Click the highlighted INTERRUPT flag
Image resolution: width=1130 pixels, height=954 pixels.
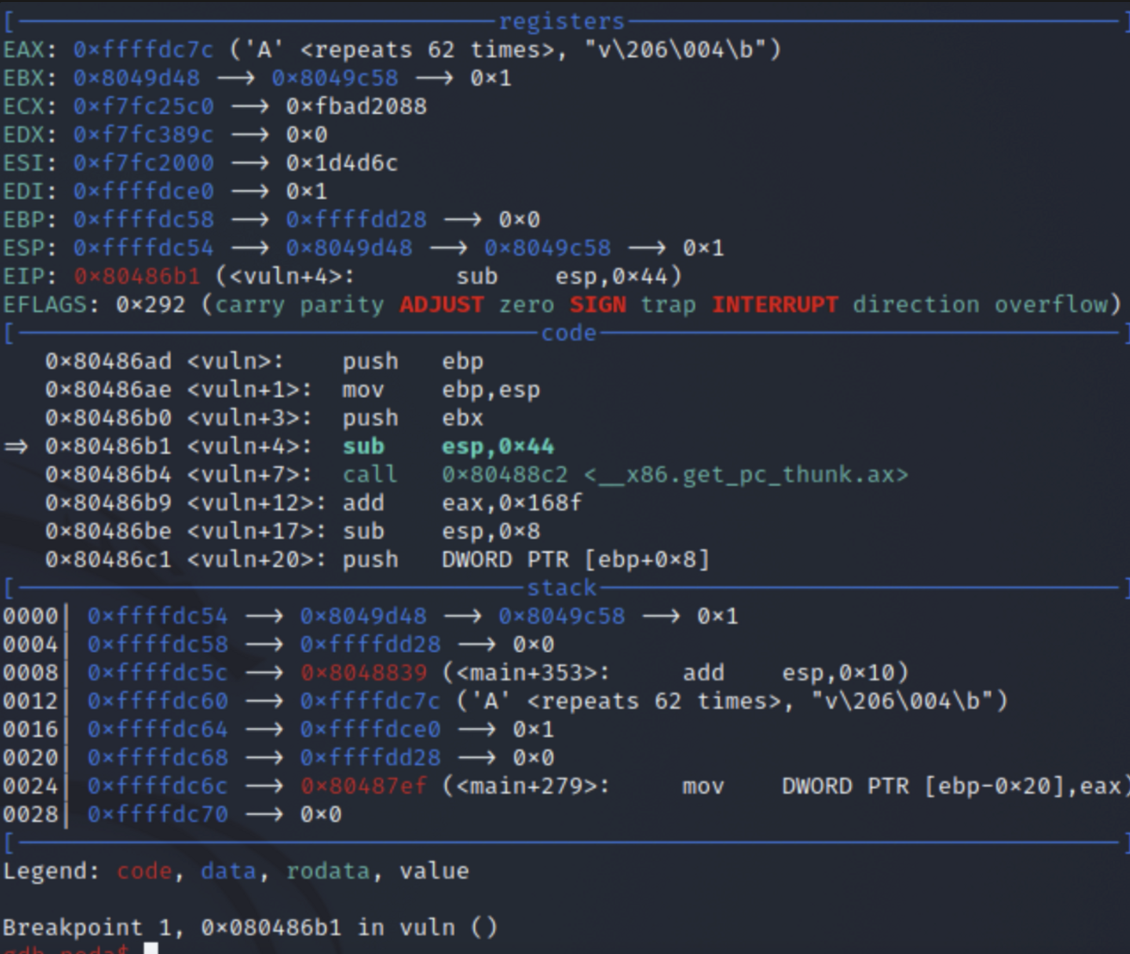coord(775,304)
